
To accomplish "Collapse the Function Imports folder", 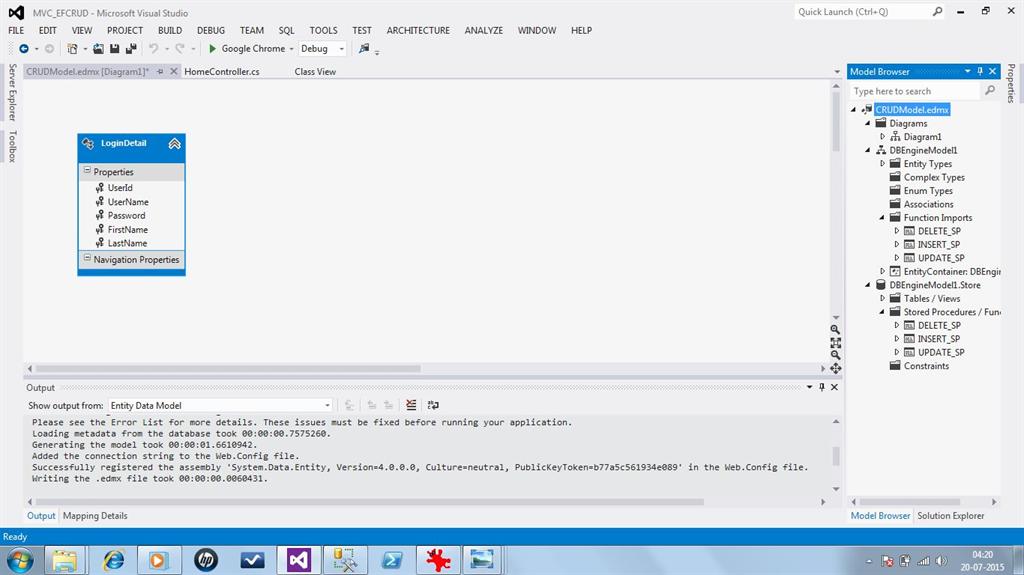I will [x=882, y=218].
